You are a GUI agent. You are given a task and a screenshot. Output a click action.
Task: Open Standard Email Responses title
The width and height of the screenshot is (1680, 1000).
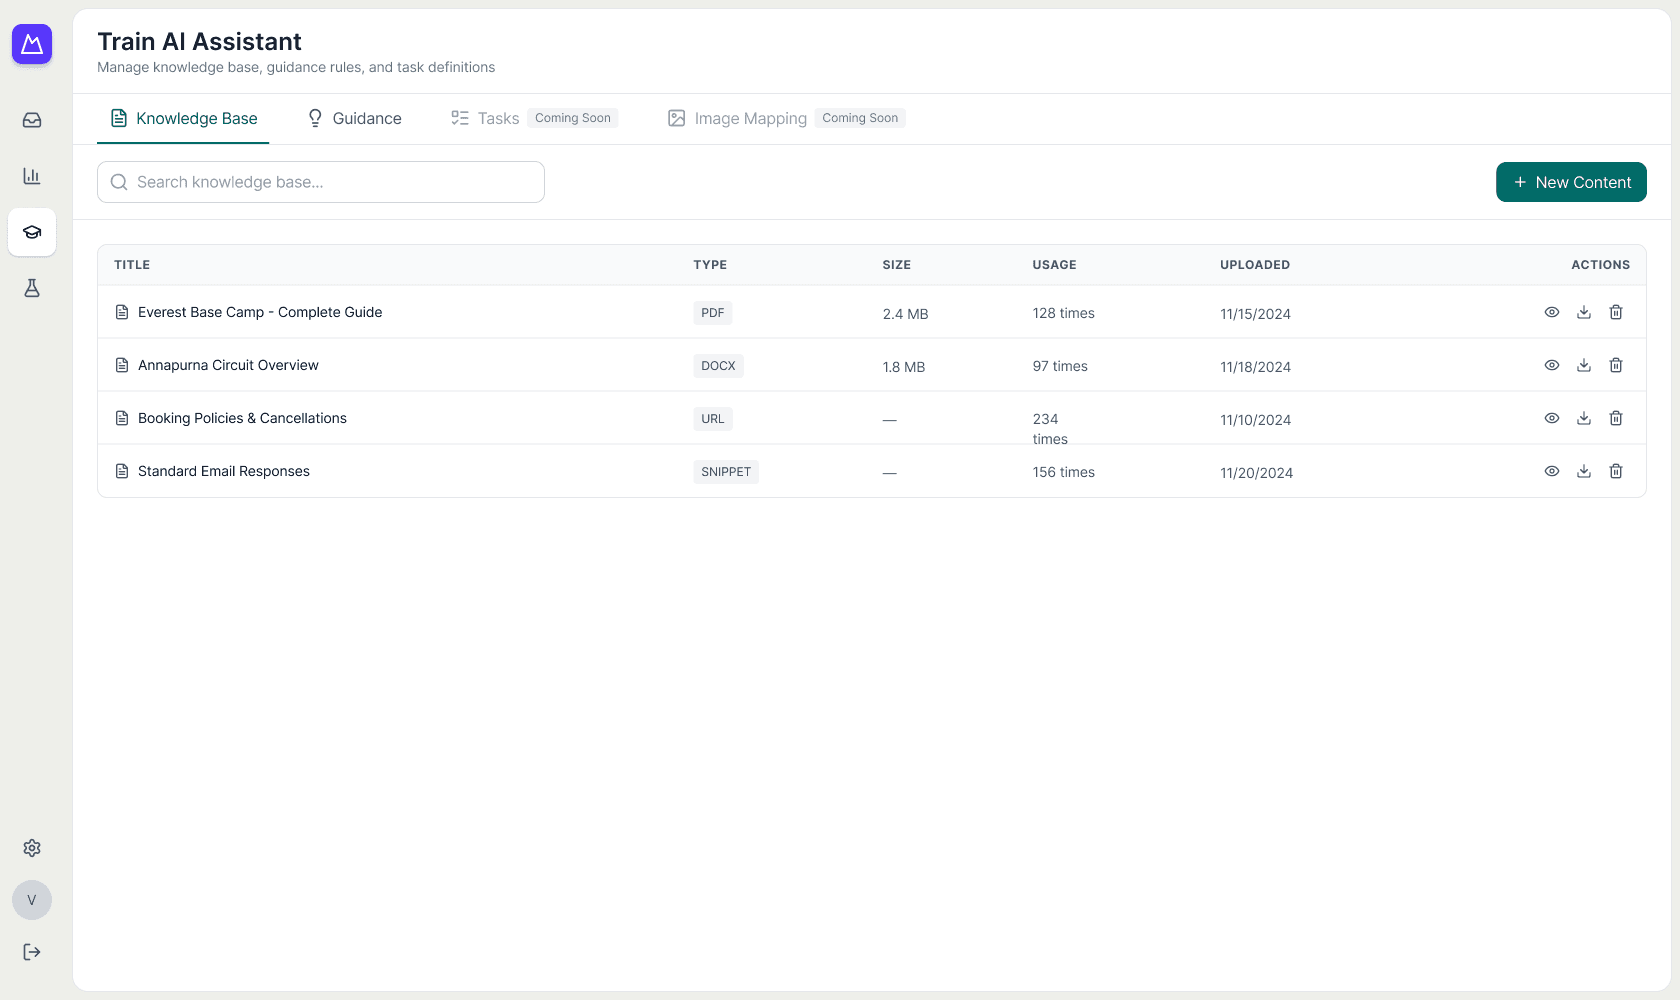tap(224, 471)
